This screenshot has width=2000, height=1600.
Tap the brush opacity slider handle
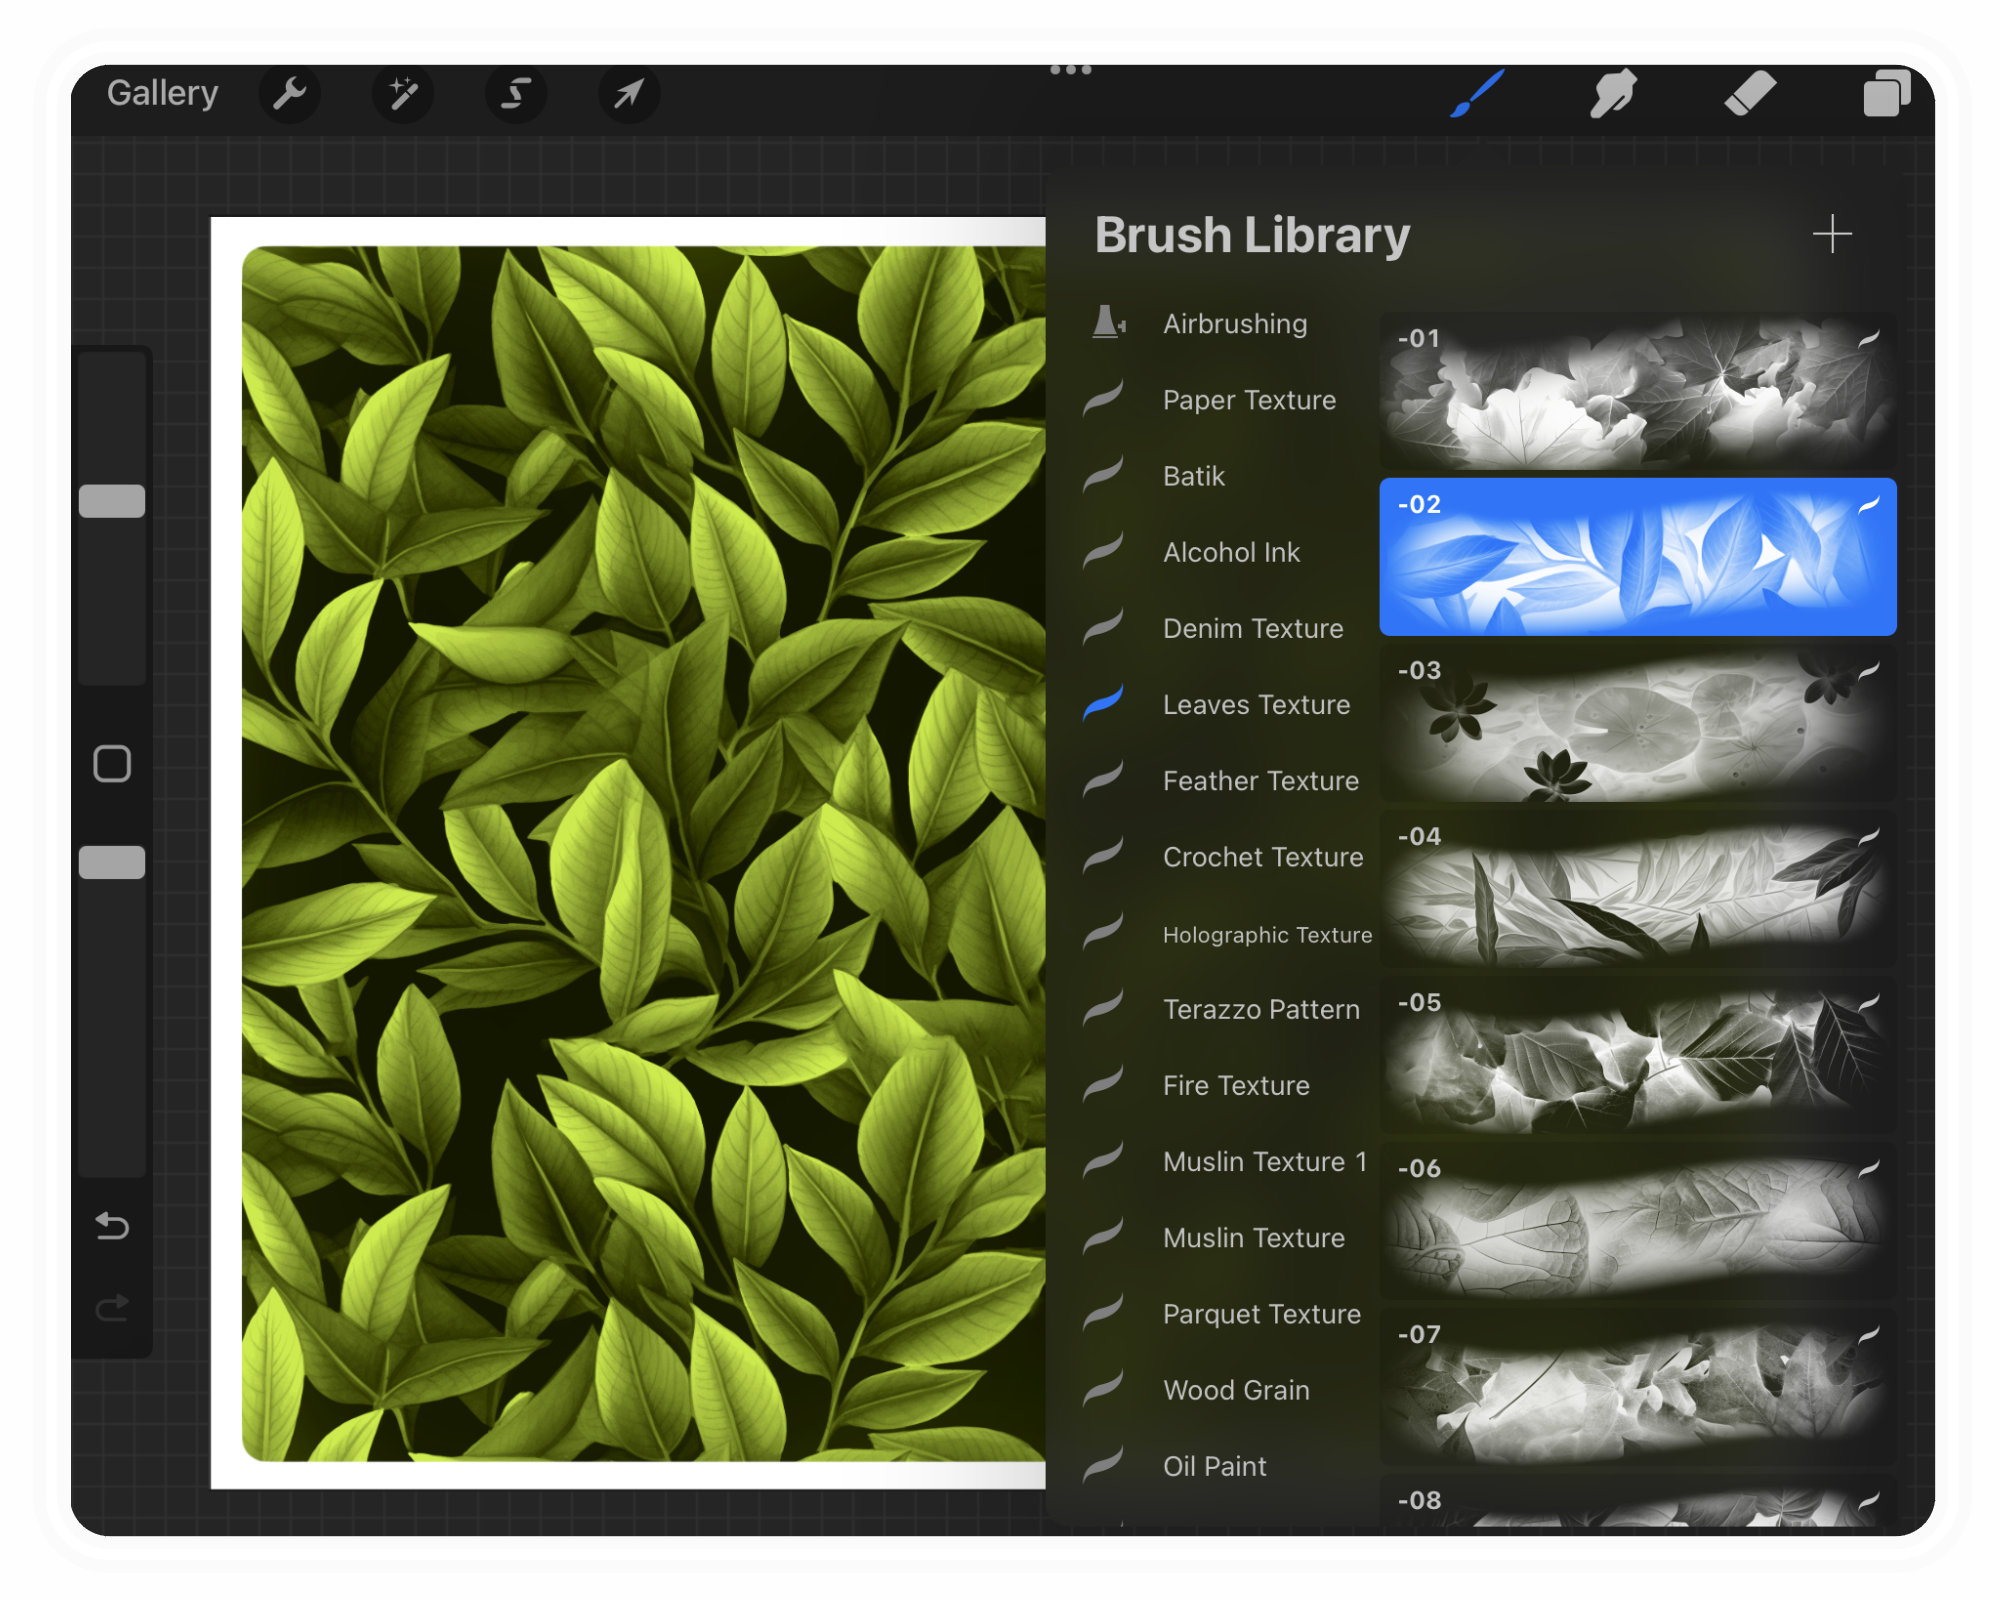point(112,860)
